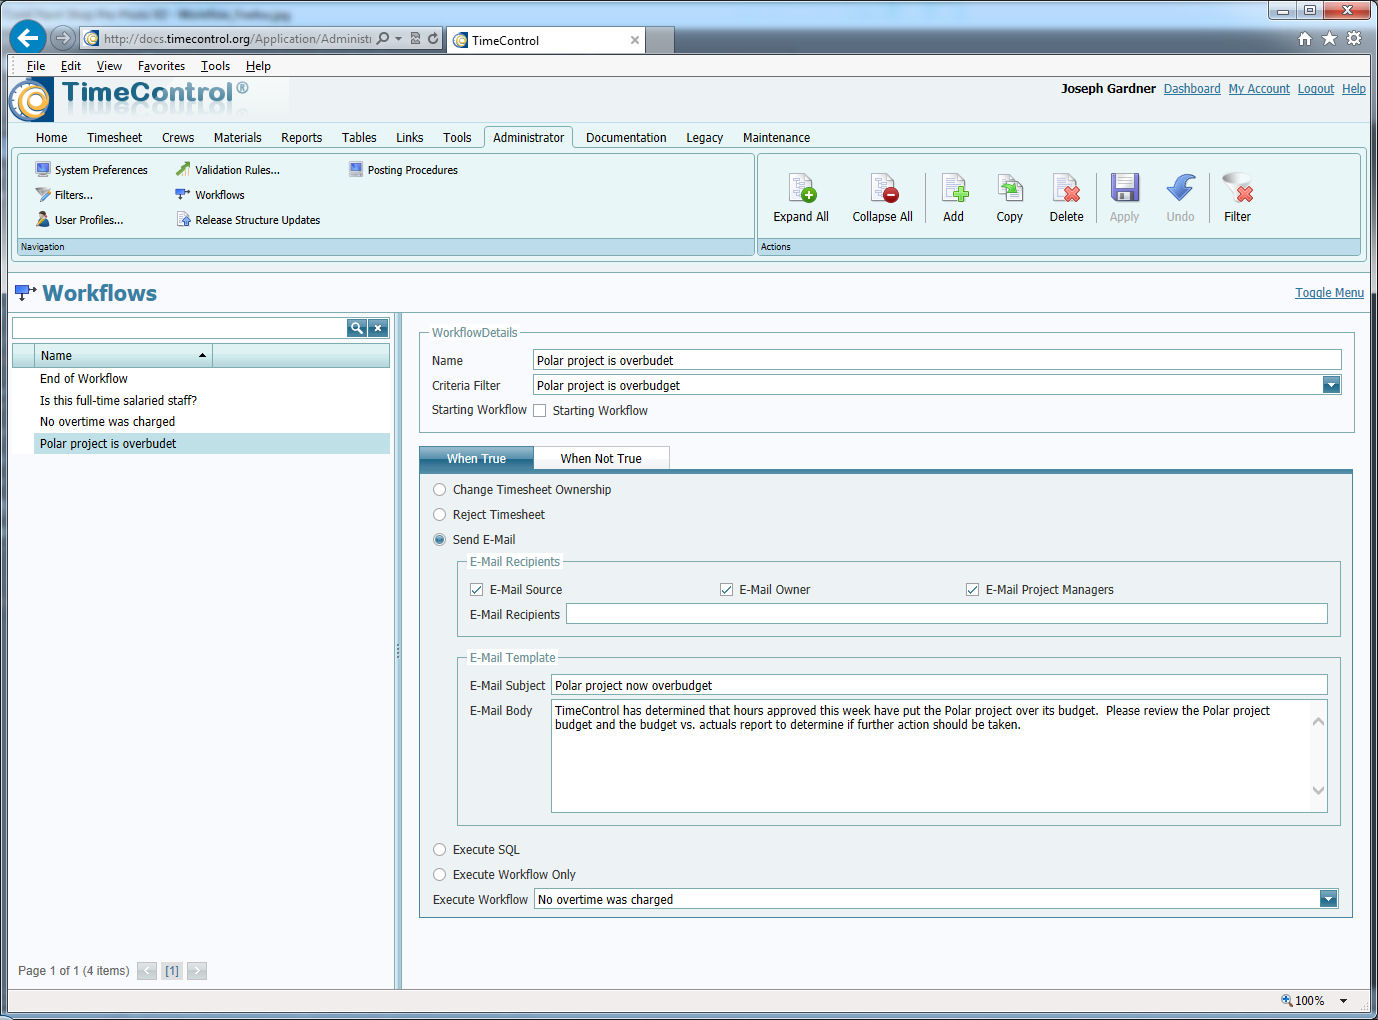Clear the workflow search with X button

[378, 328]
